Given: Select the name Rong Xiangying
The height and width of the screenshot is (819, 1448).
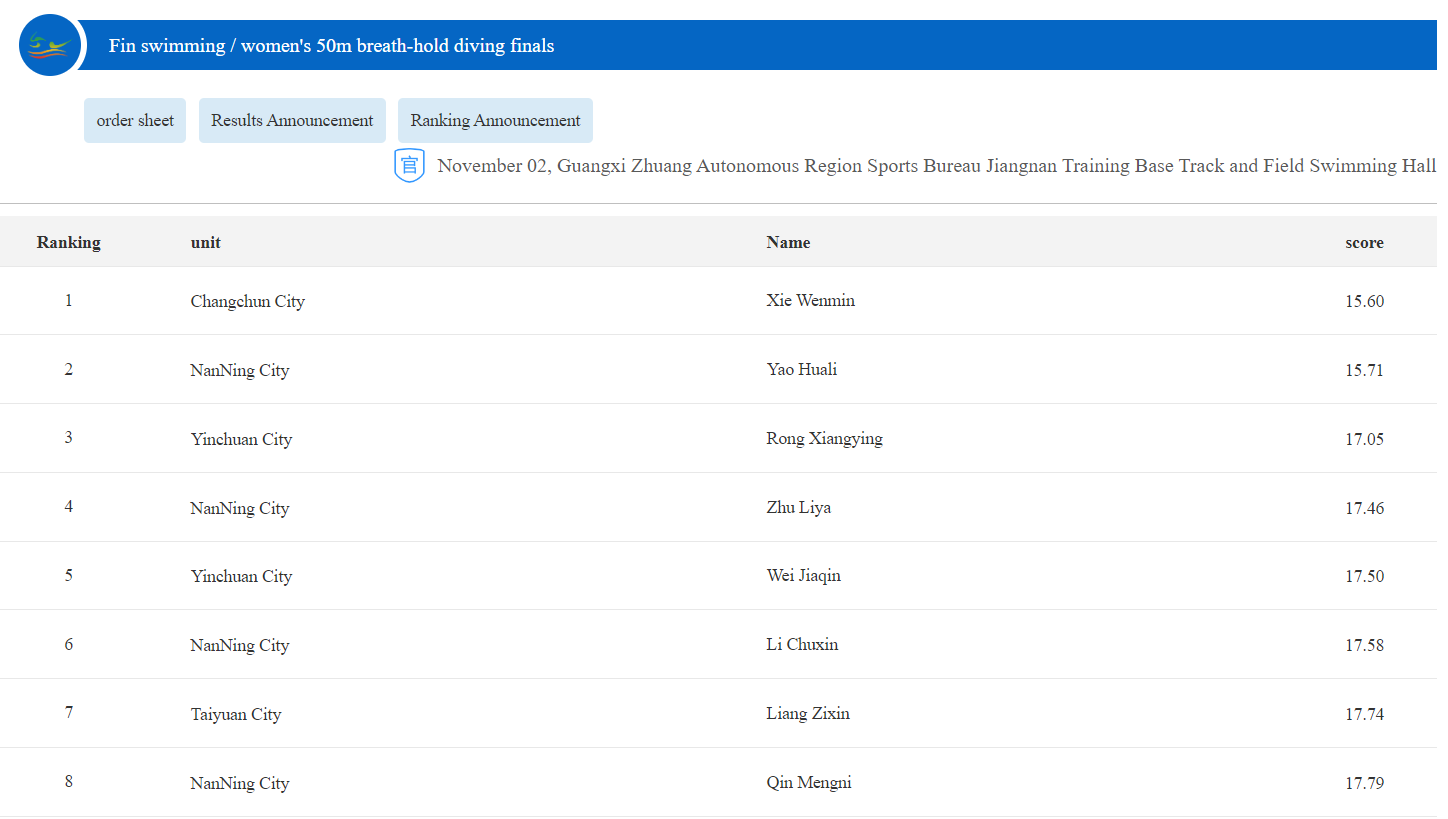Looking at the screenshot, I should [825, 438].
